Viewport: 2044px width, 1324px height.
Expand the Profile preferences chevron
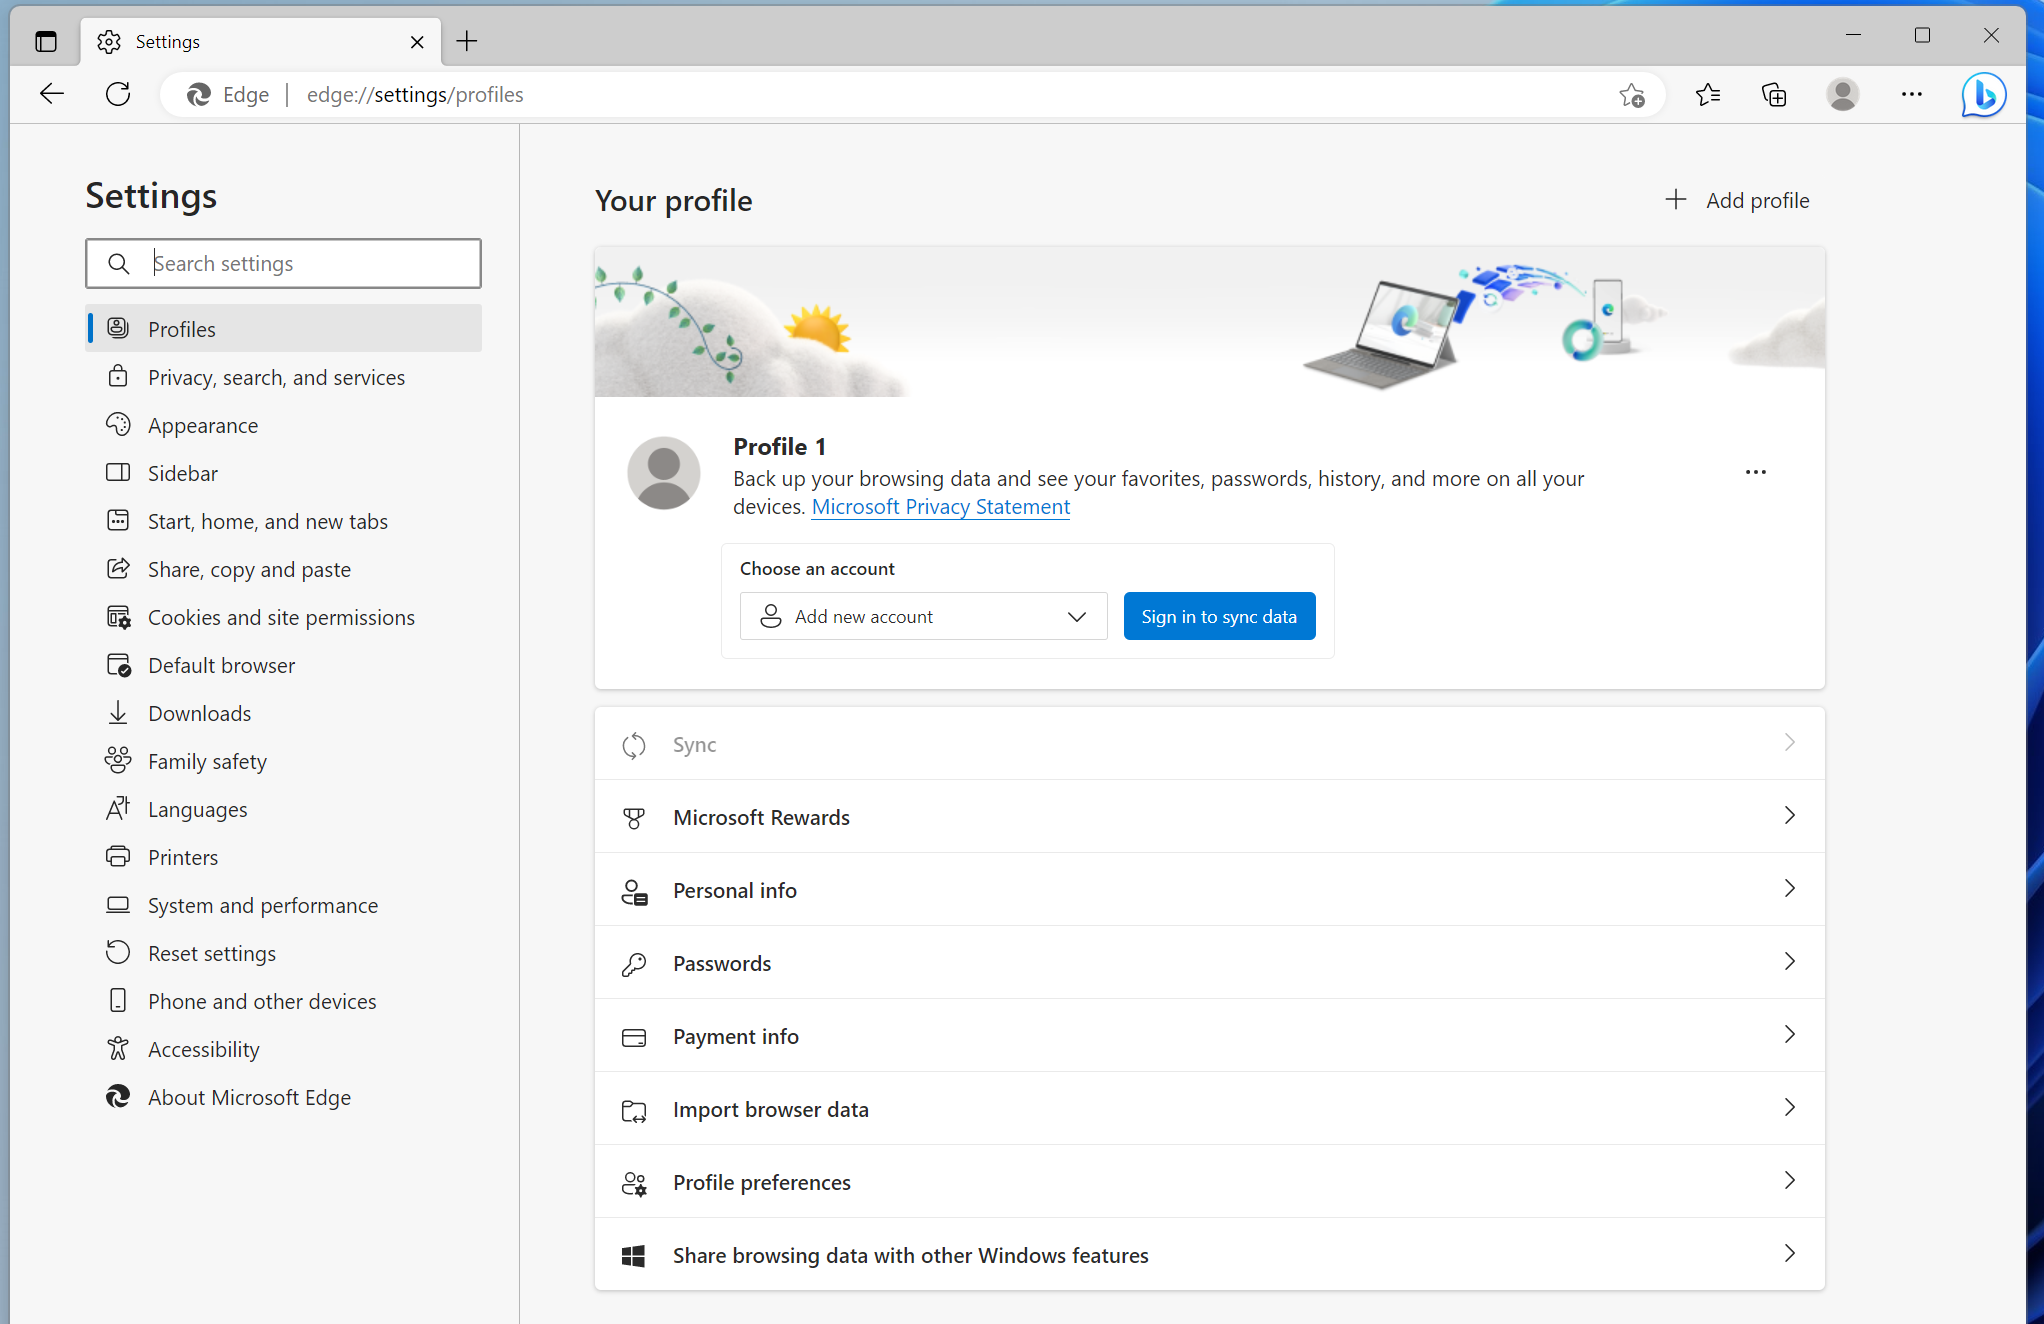point(1789,1181)
